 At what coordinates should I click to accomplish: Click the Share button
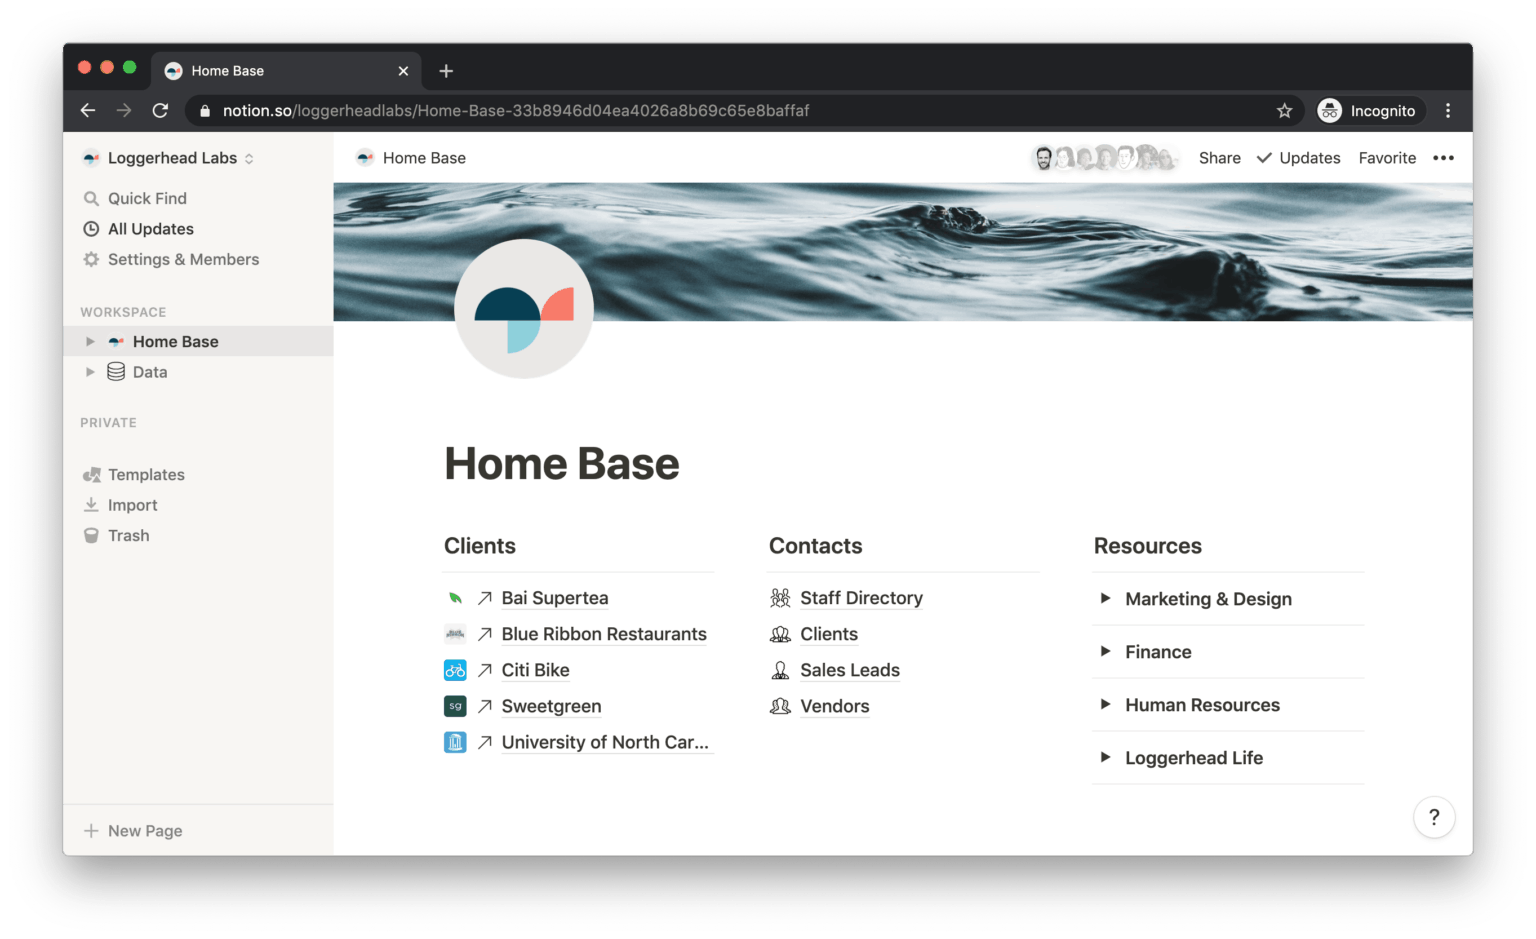click(1219, 158)
